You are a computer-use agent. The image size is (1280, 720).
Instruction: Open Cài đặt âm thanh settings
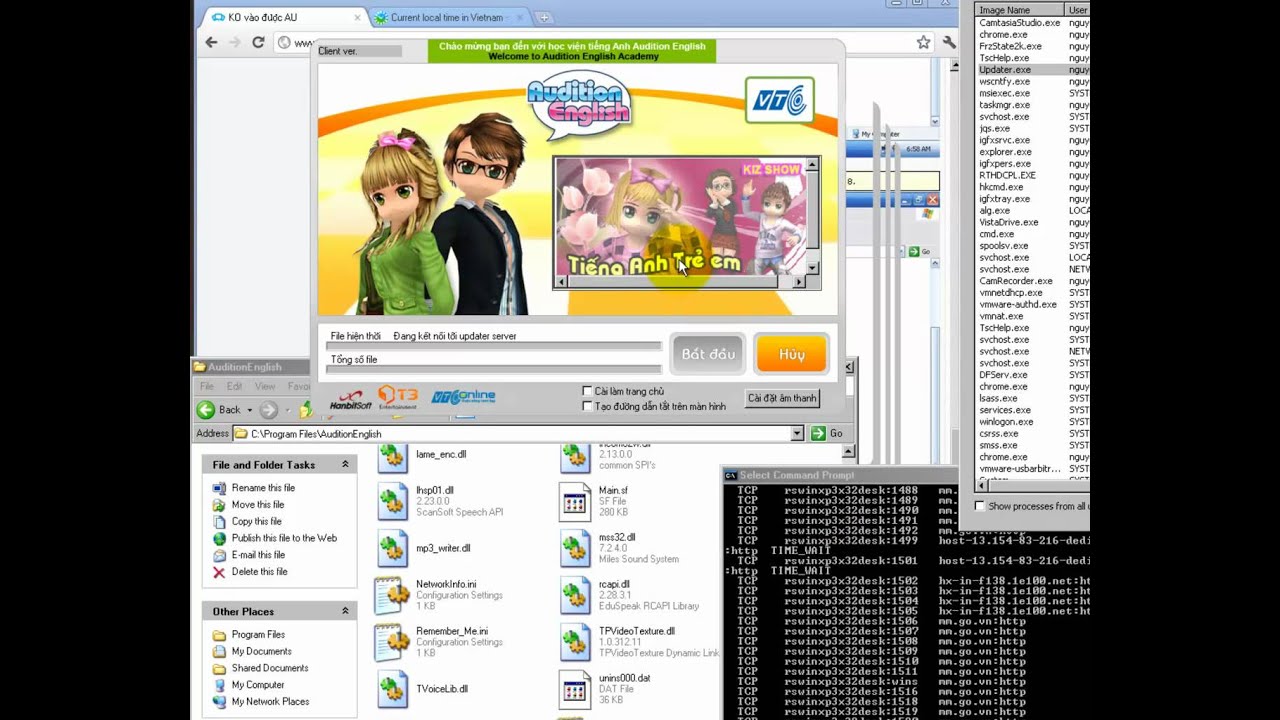[782, 398]
